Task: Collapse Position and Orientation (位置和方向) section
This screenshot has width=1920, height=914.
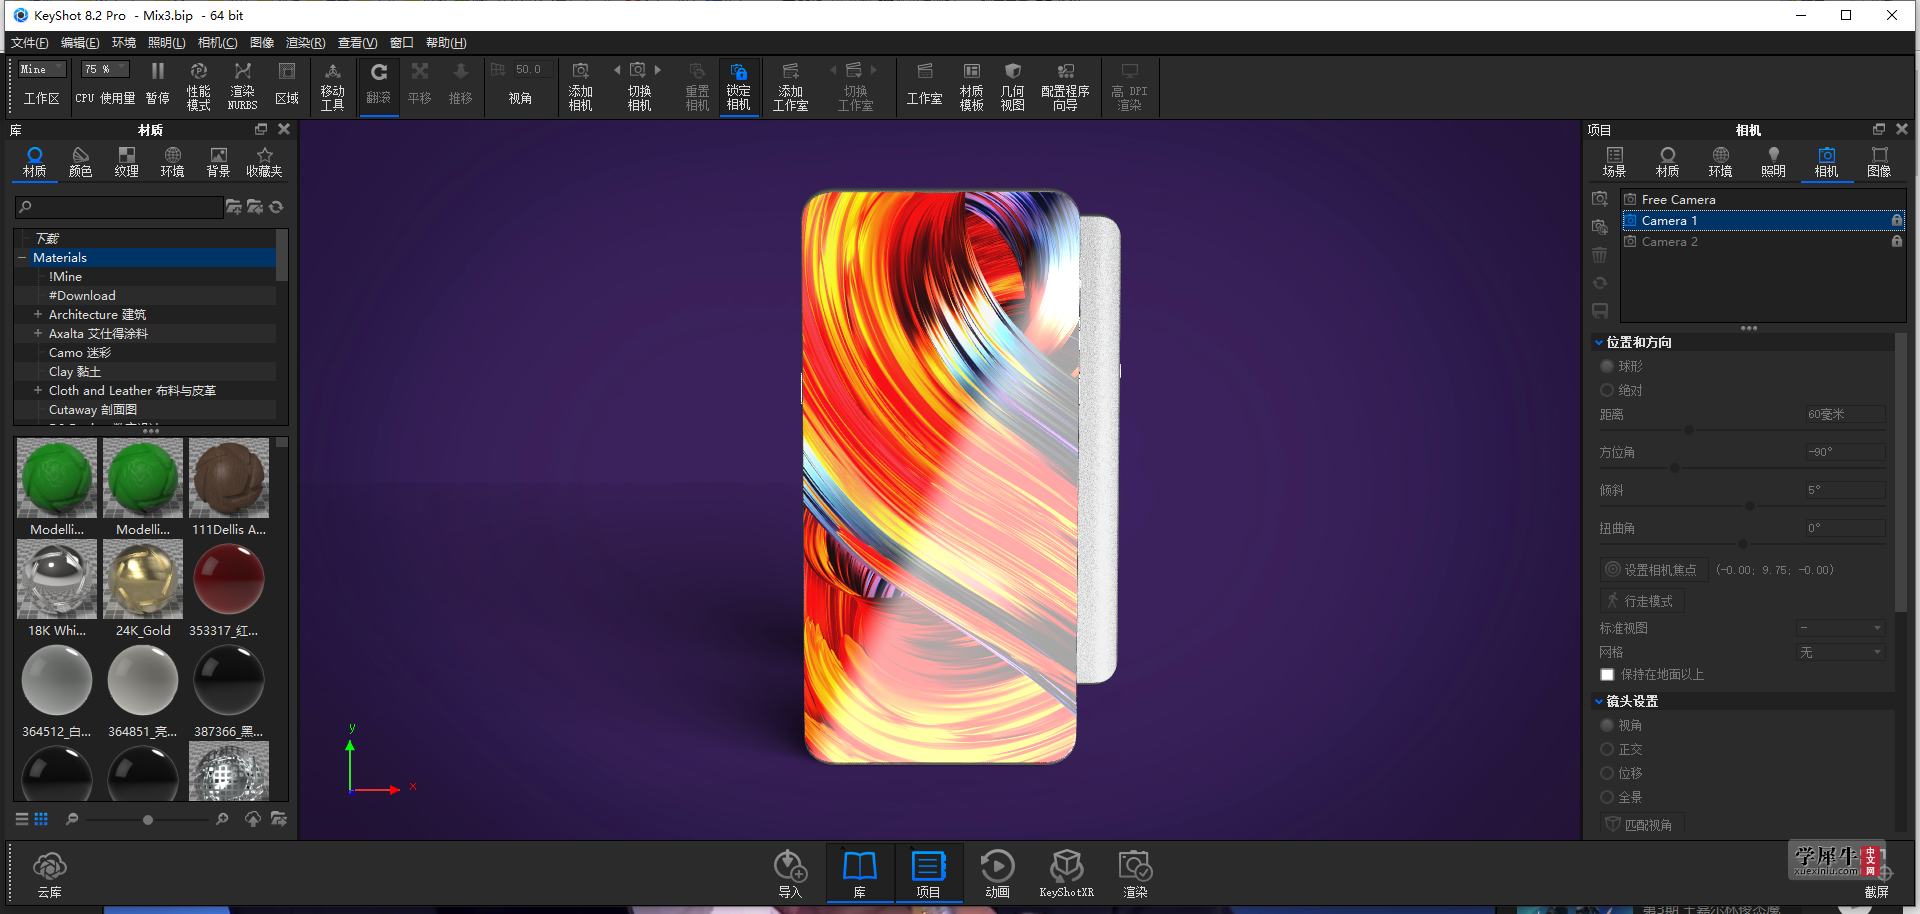Action: (1599, 343)
